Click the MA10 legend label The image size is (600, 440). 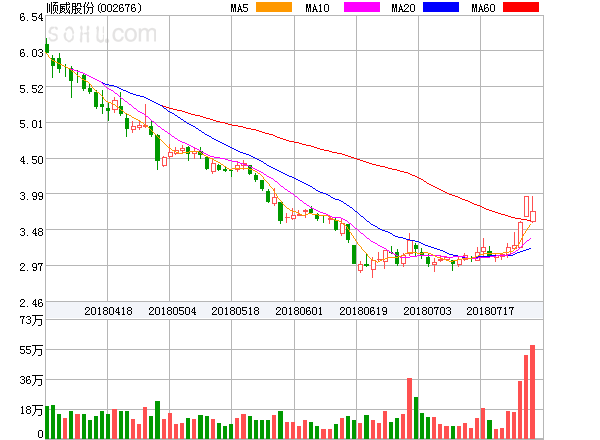[x=317, y=8]
